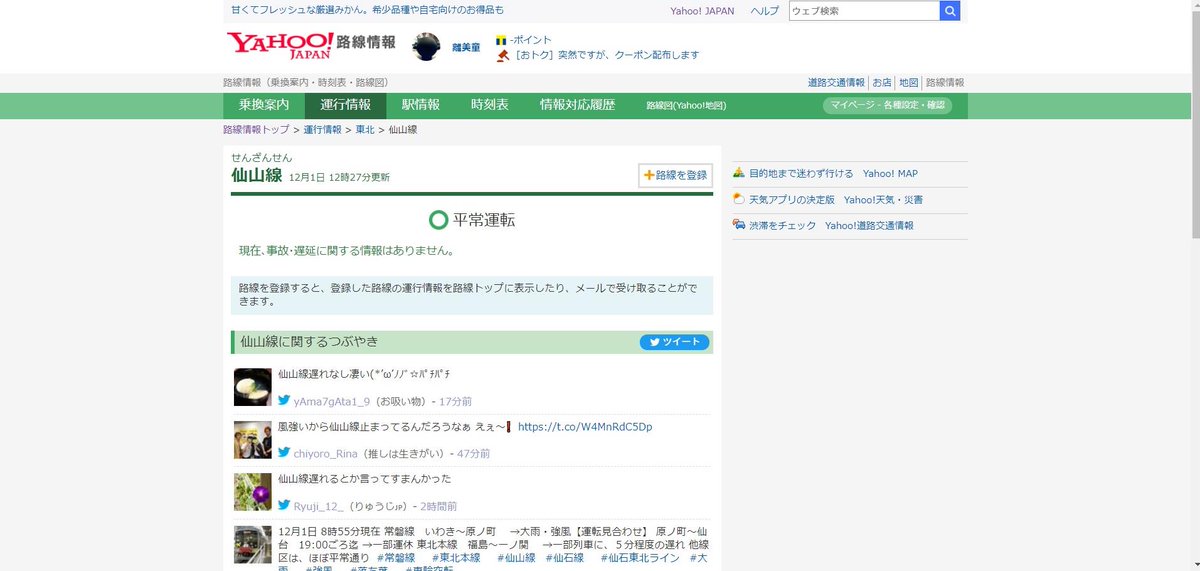Click the 路線を登録 button
Image resolution: width=1200 pixels, height=571 pixels.
click(x=676, y=175)
